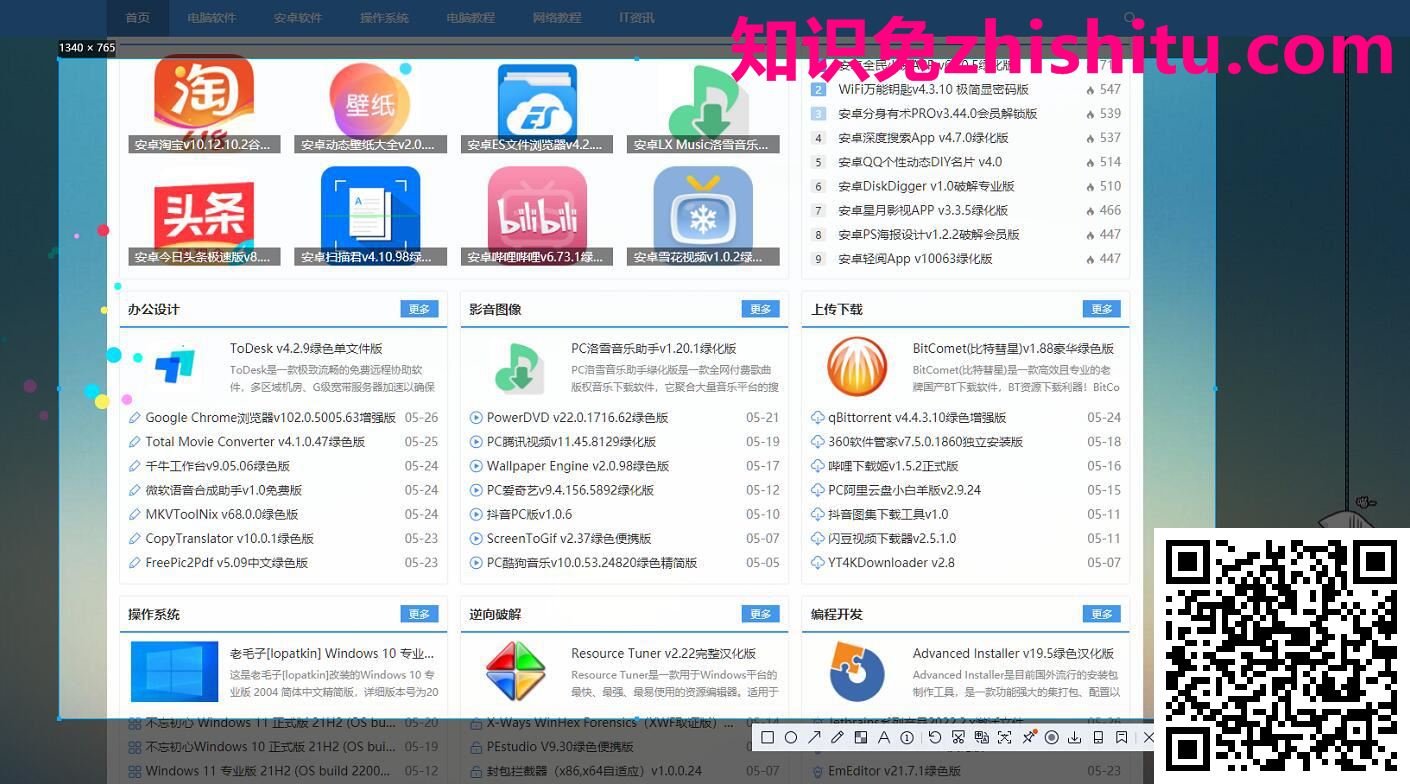Open the bilibili app tile

(537, 216)
